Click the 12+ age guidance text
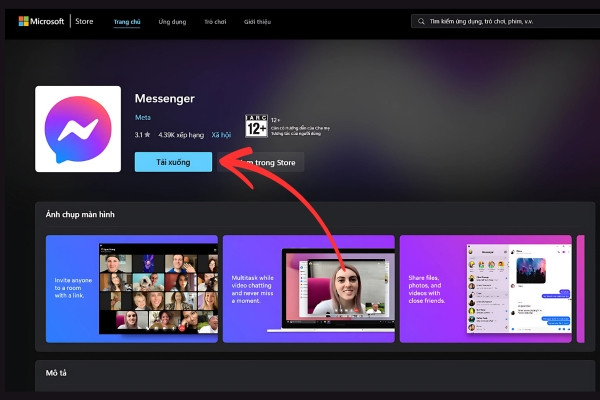Viewport: 600px width, 400px height. (x=300, y=127)
